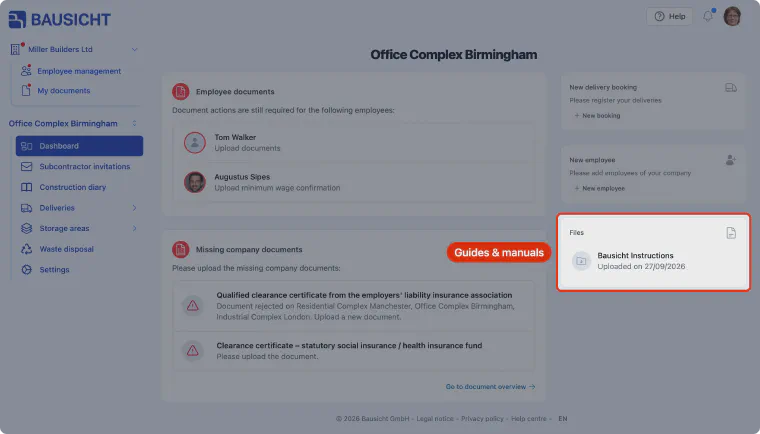Click Tom Walker placeholder avatar
The height and width of the screenshot is (434, 760).
[195, 143]
